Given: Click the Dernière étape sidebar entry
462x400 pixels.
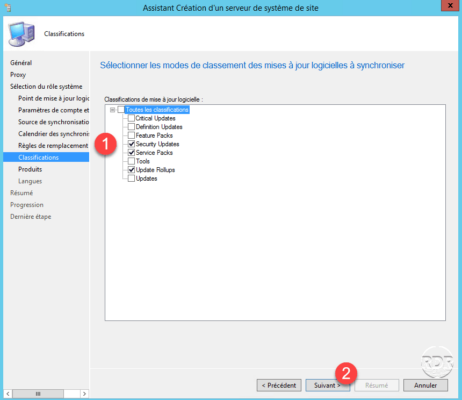Looking at the screenshot, I should pos(31,217).
